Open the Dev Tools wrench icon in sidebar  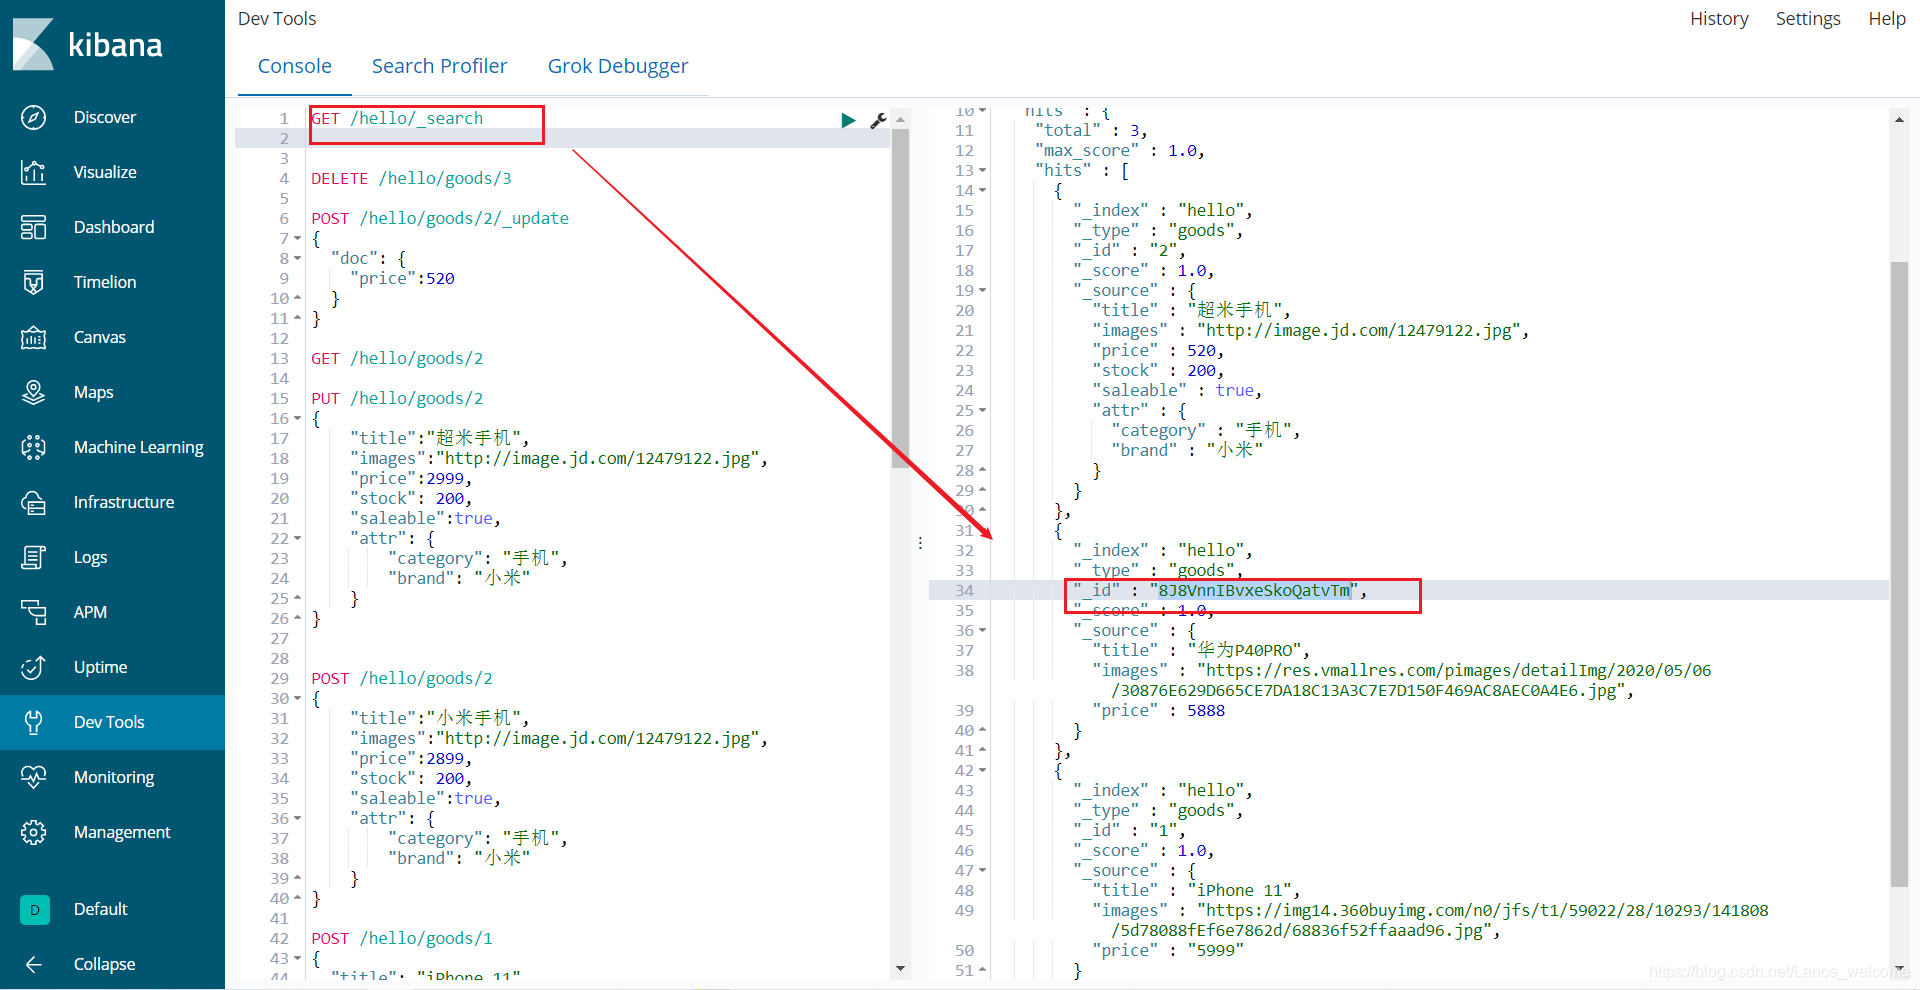(x=33, y=722)
